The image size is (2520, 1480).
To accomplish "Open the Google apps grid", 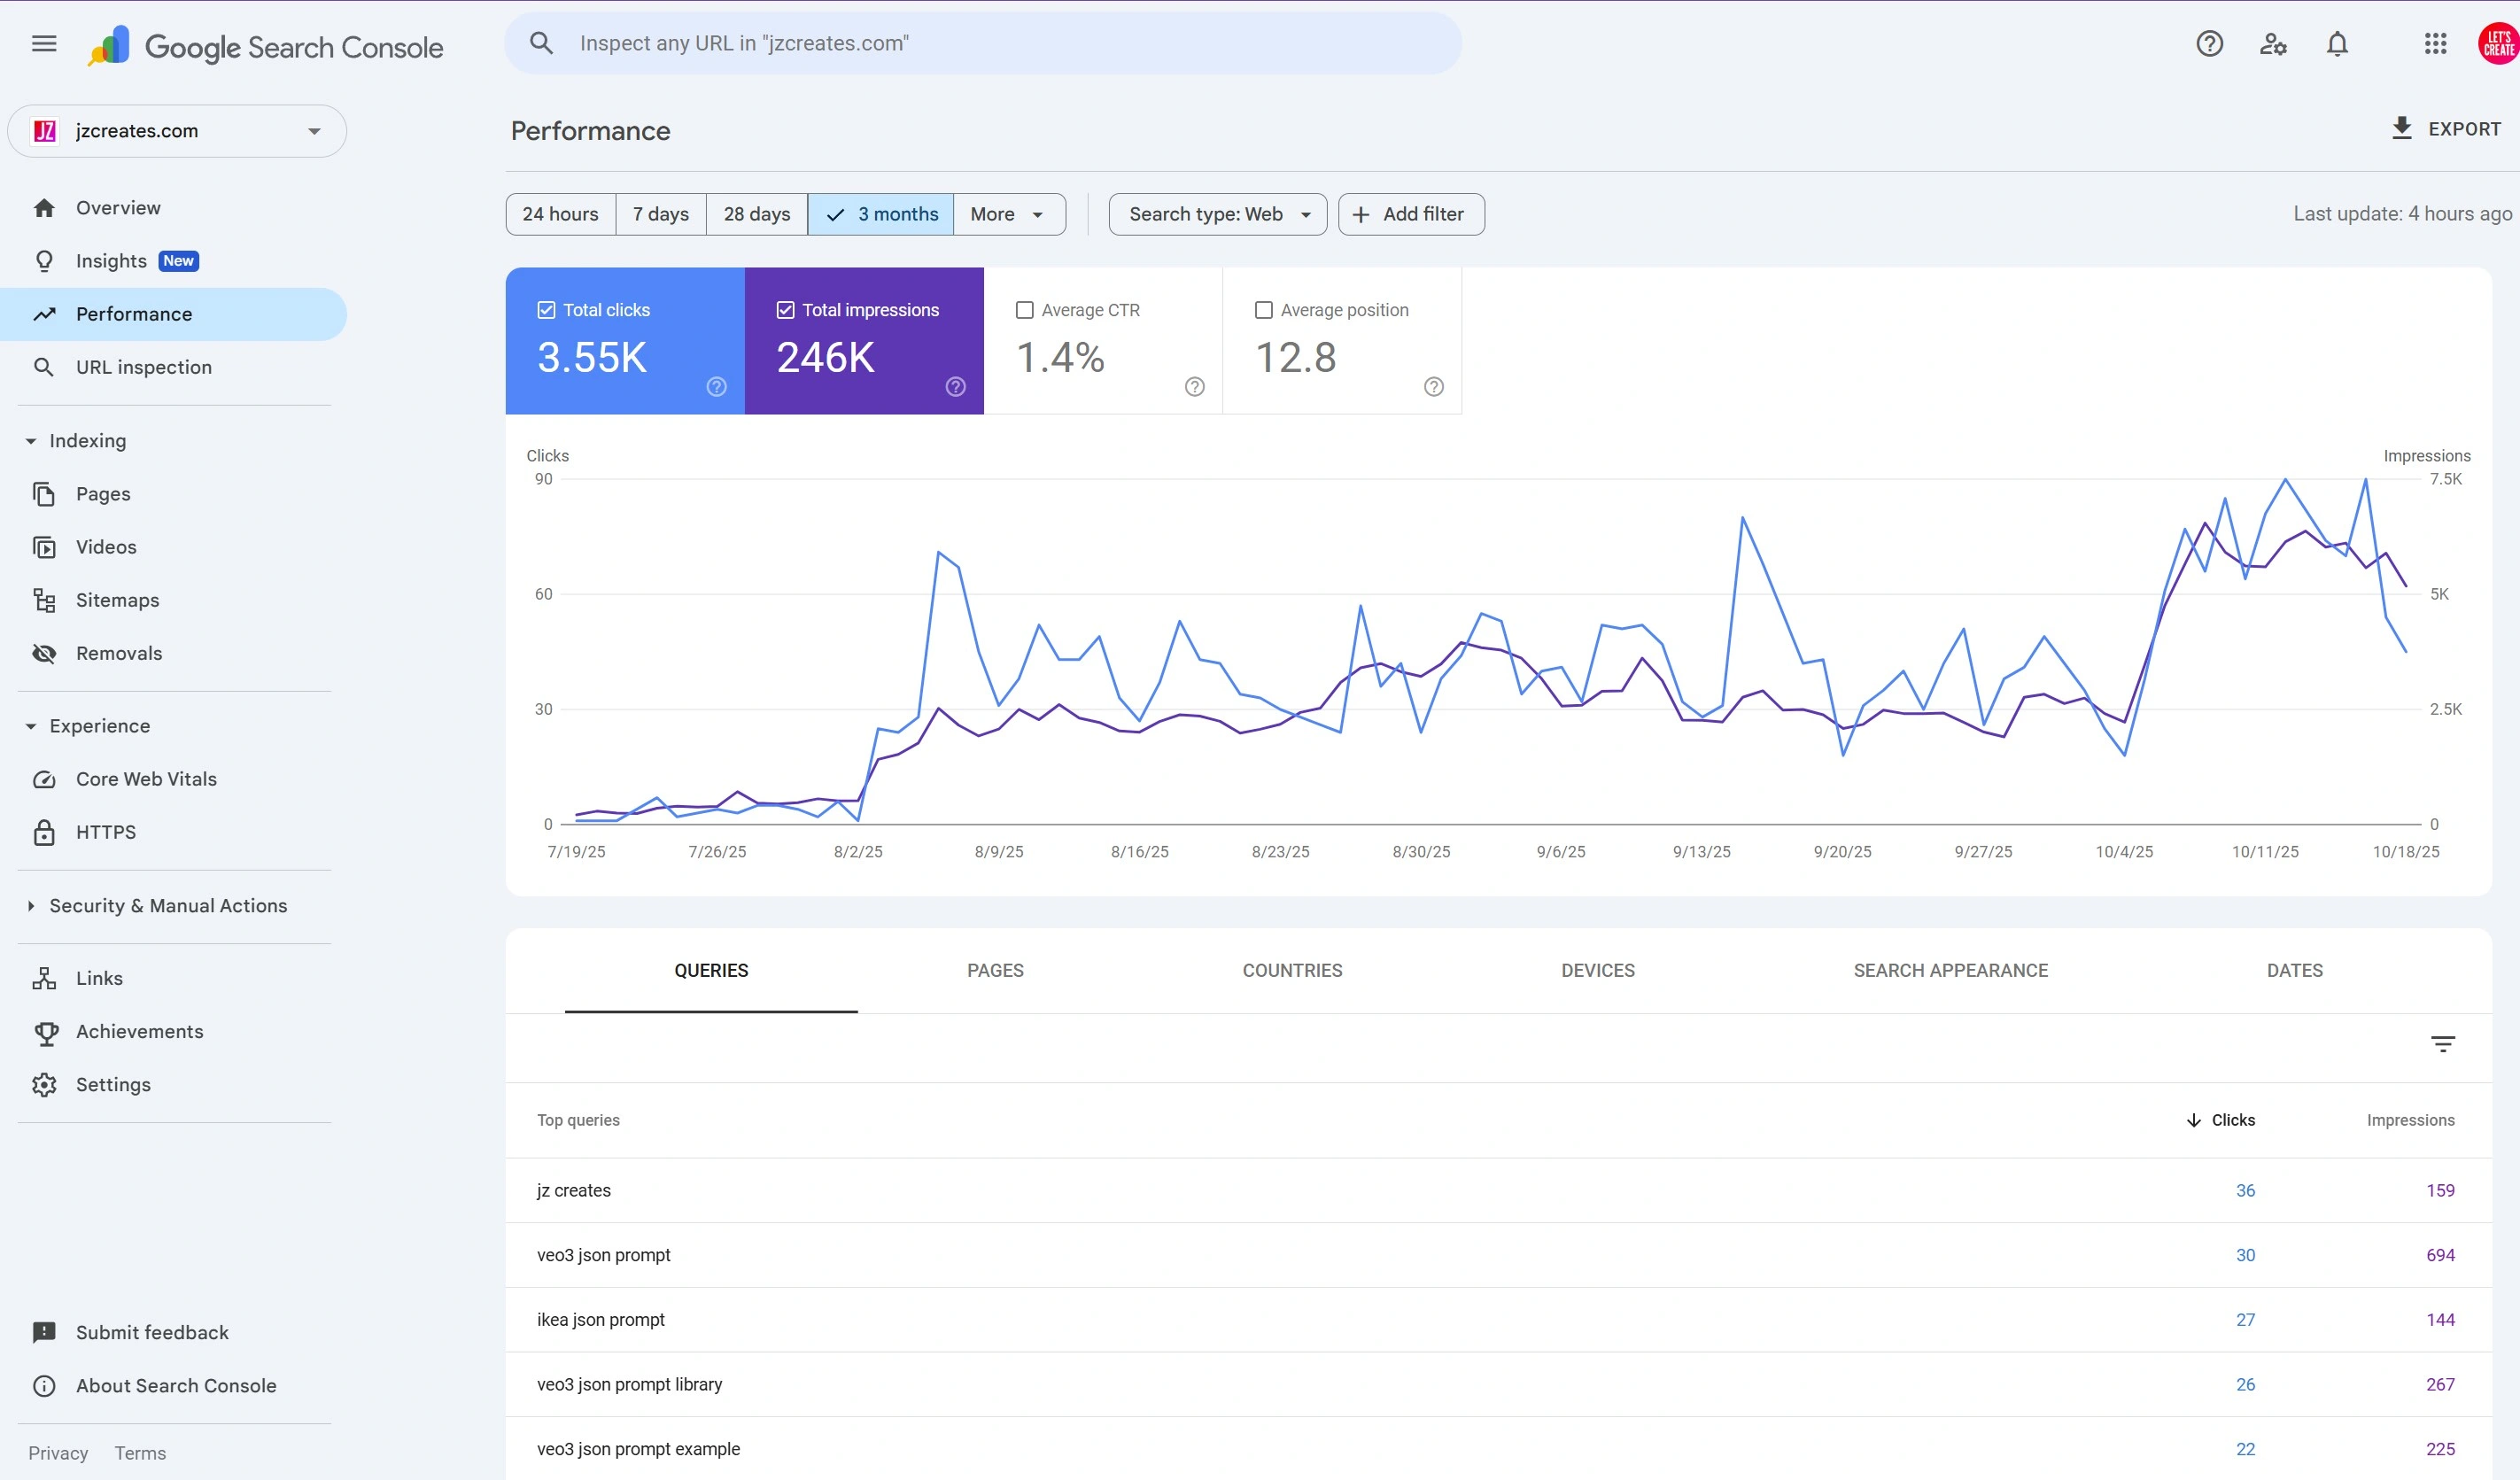I will coord(2435,44).
